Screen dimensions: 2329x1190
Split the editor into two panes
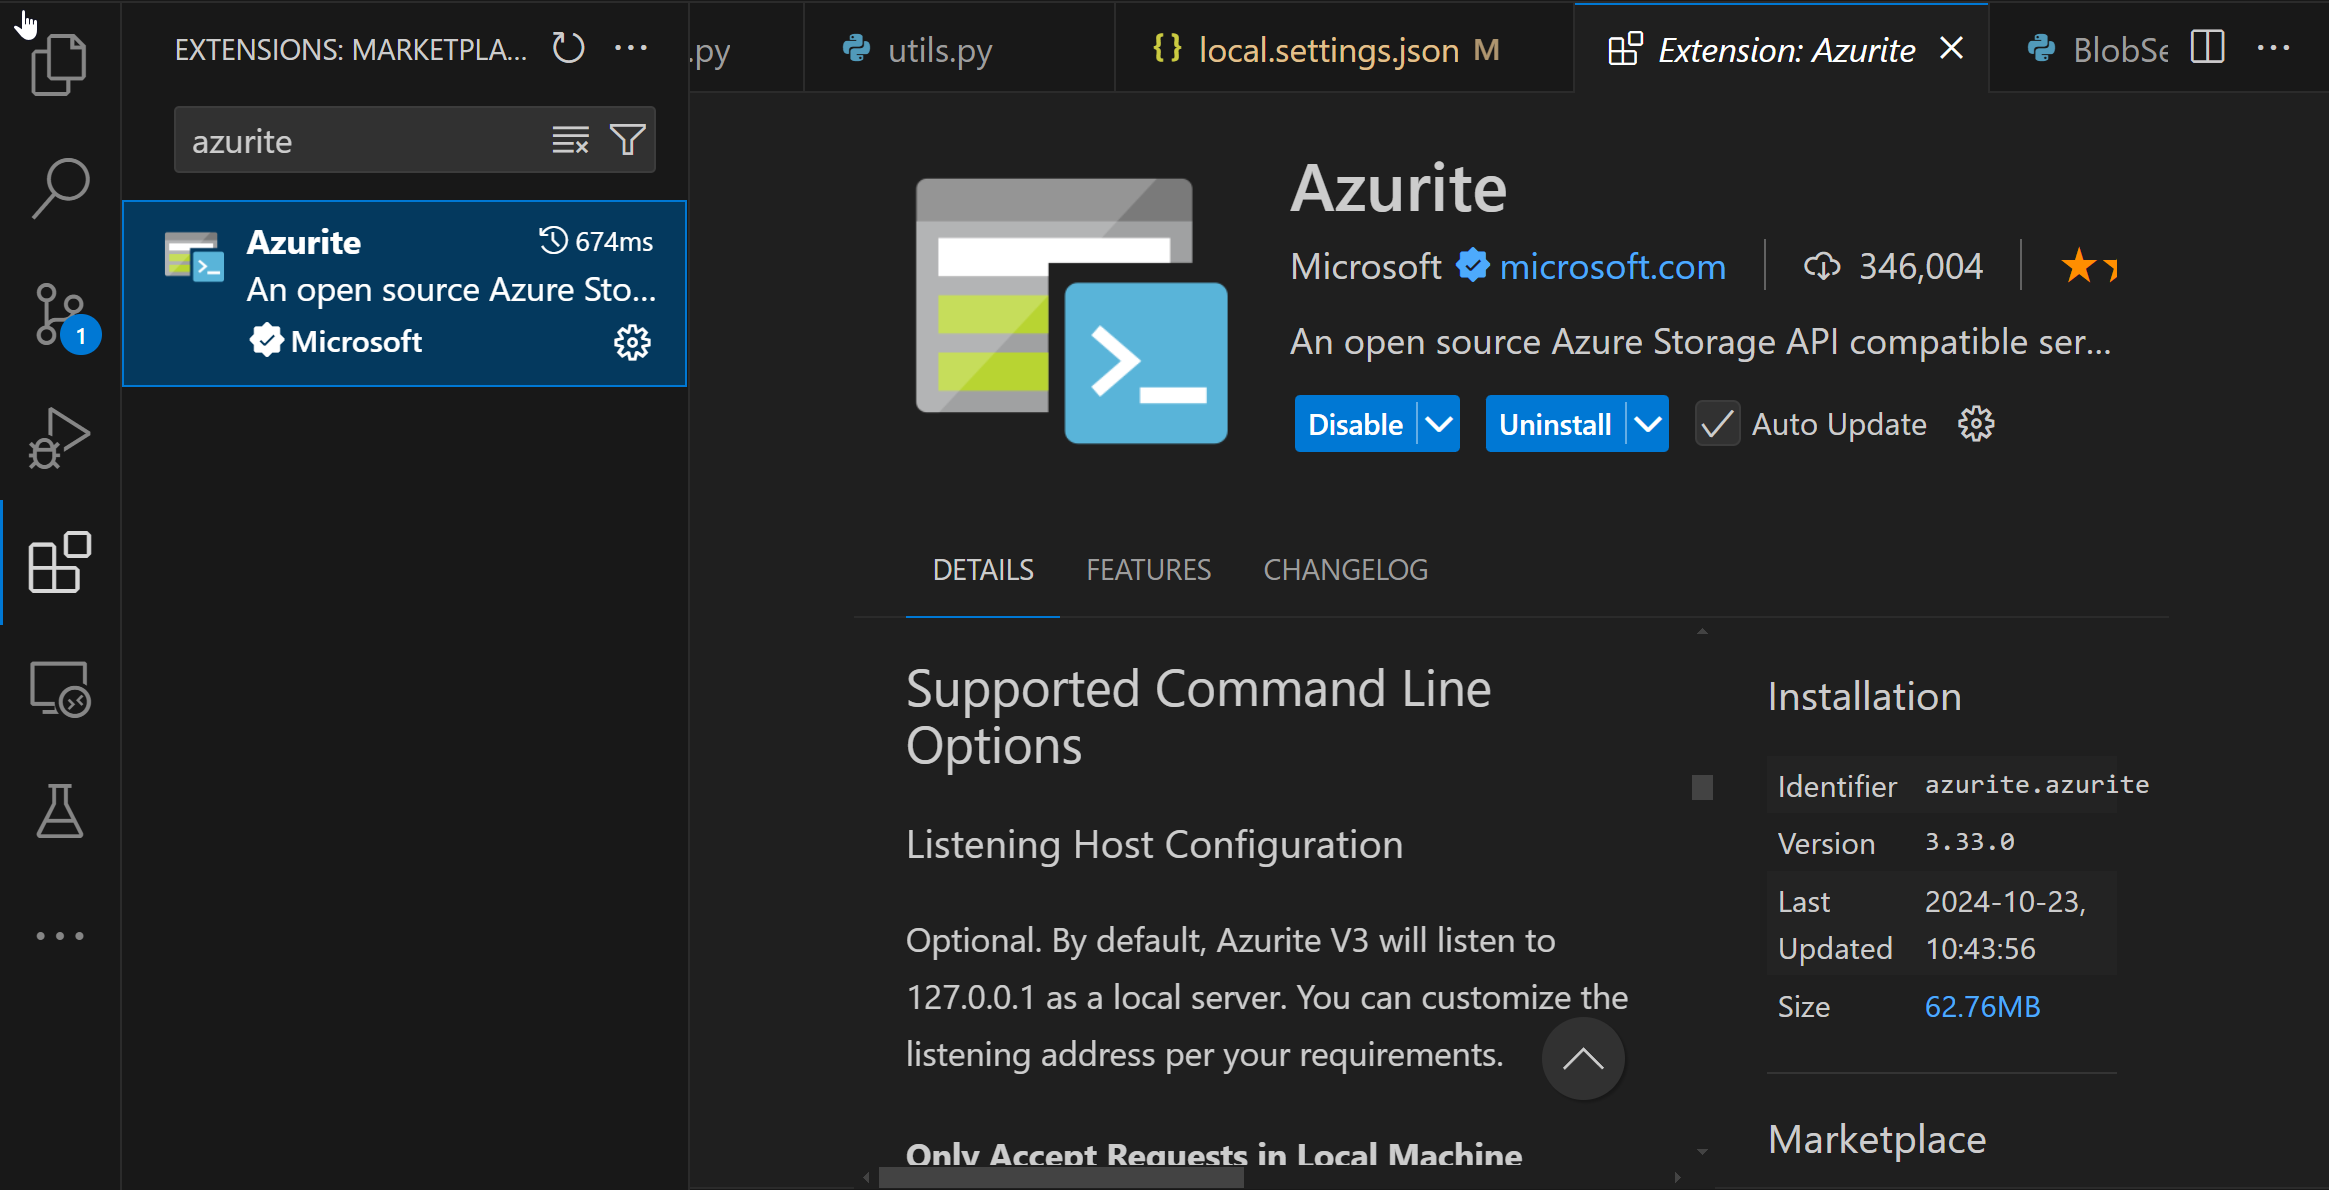point(2208,47)
